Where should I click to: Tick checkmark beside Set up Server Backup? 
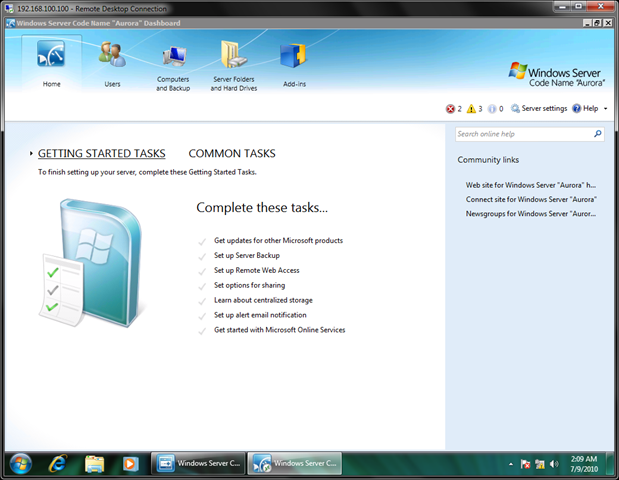(x=202, y=257)
